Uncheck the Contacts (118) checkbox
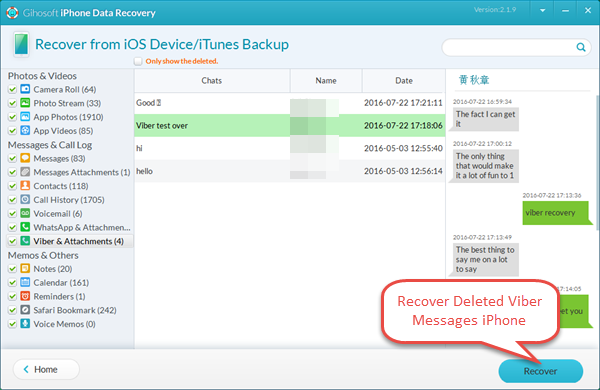The height and width of the screenshot is (390, 600). [12, 186]
